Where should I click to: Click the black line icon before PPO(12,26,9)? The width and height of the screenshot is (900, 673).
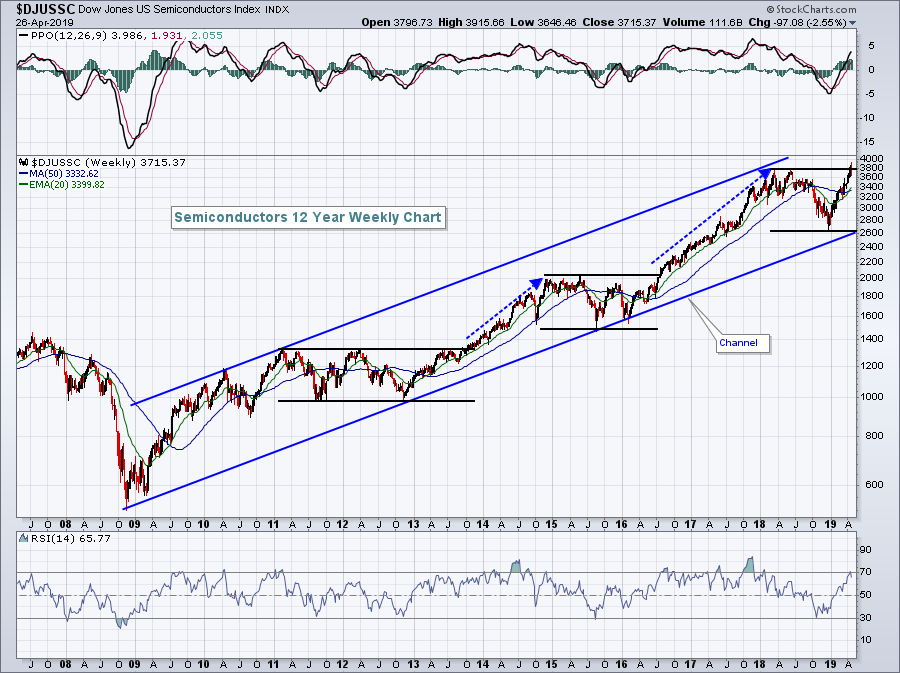(x=23, y=36)
